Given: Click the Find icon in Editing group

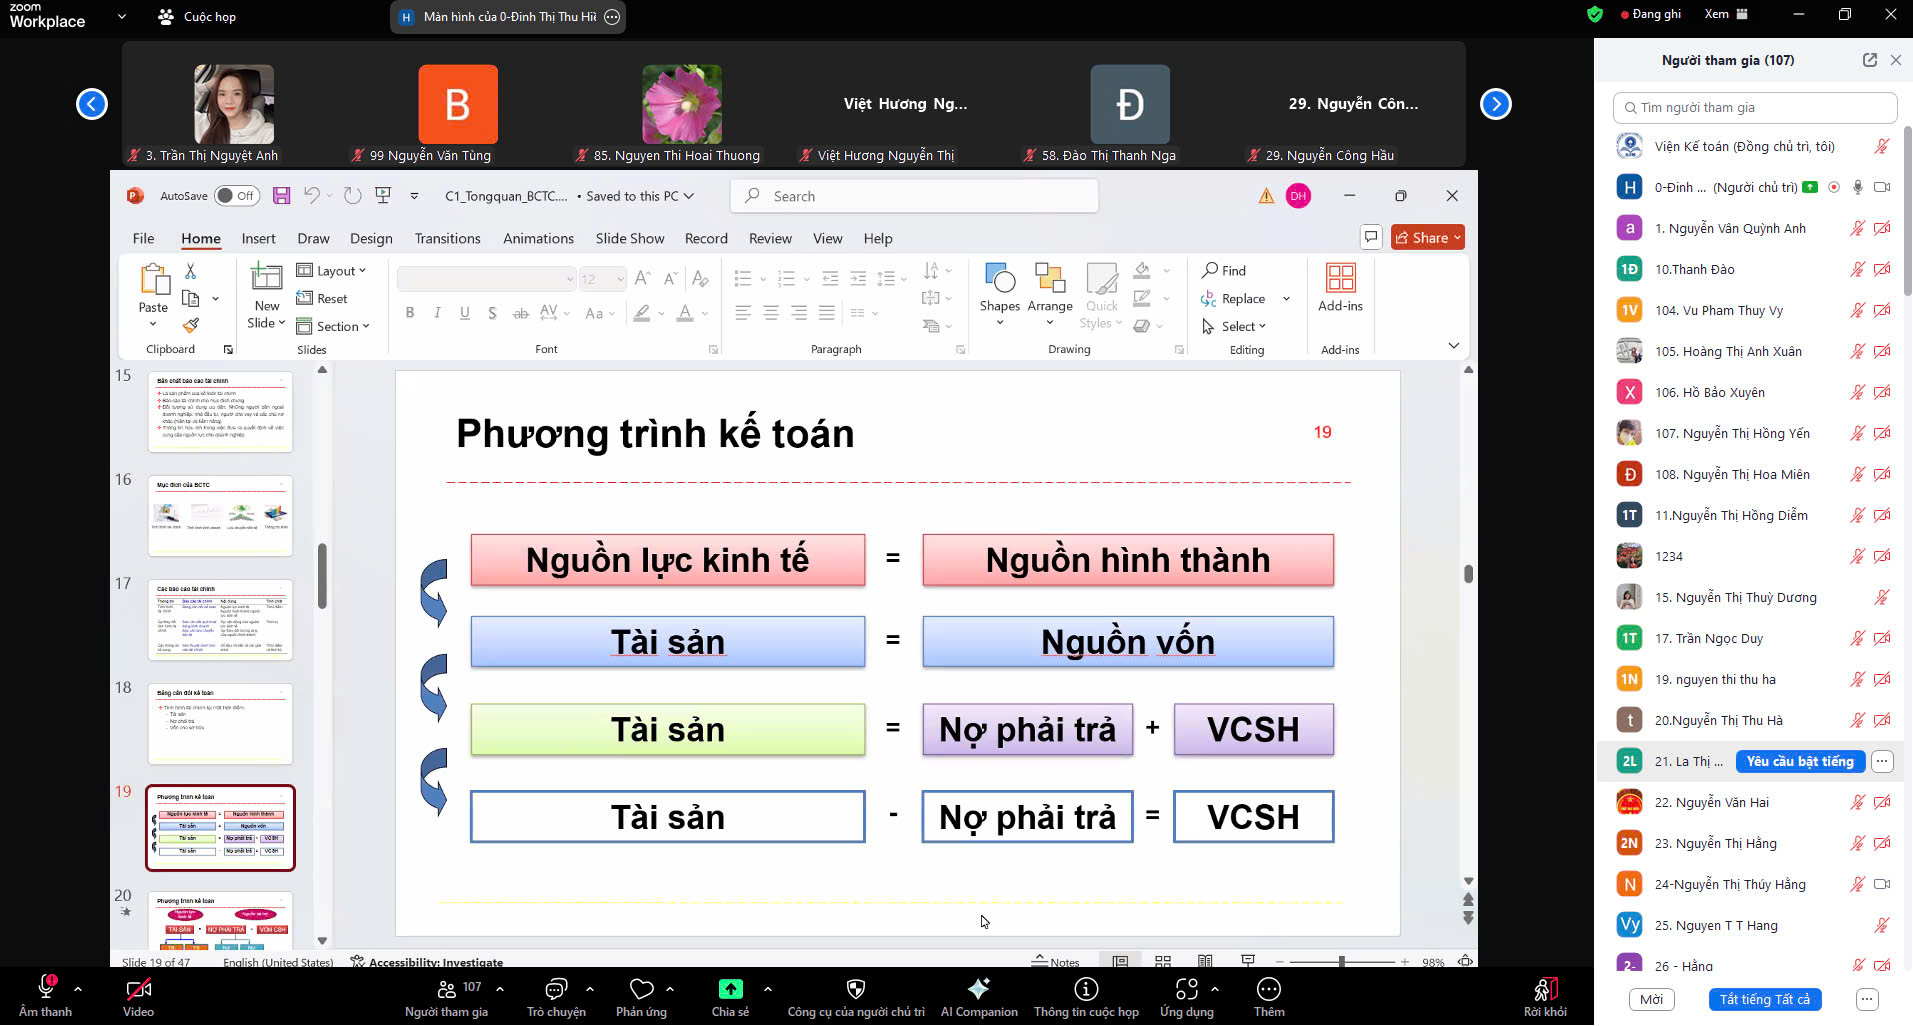Looking at the screenshot, I should 1222,270.
